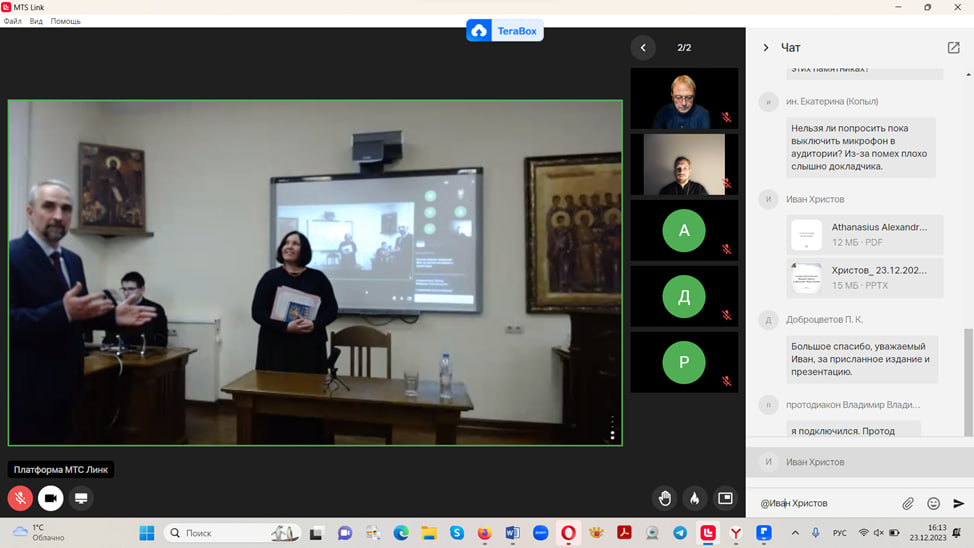Open the Помощь menu
Screen dimensions: 974x548
66,21
